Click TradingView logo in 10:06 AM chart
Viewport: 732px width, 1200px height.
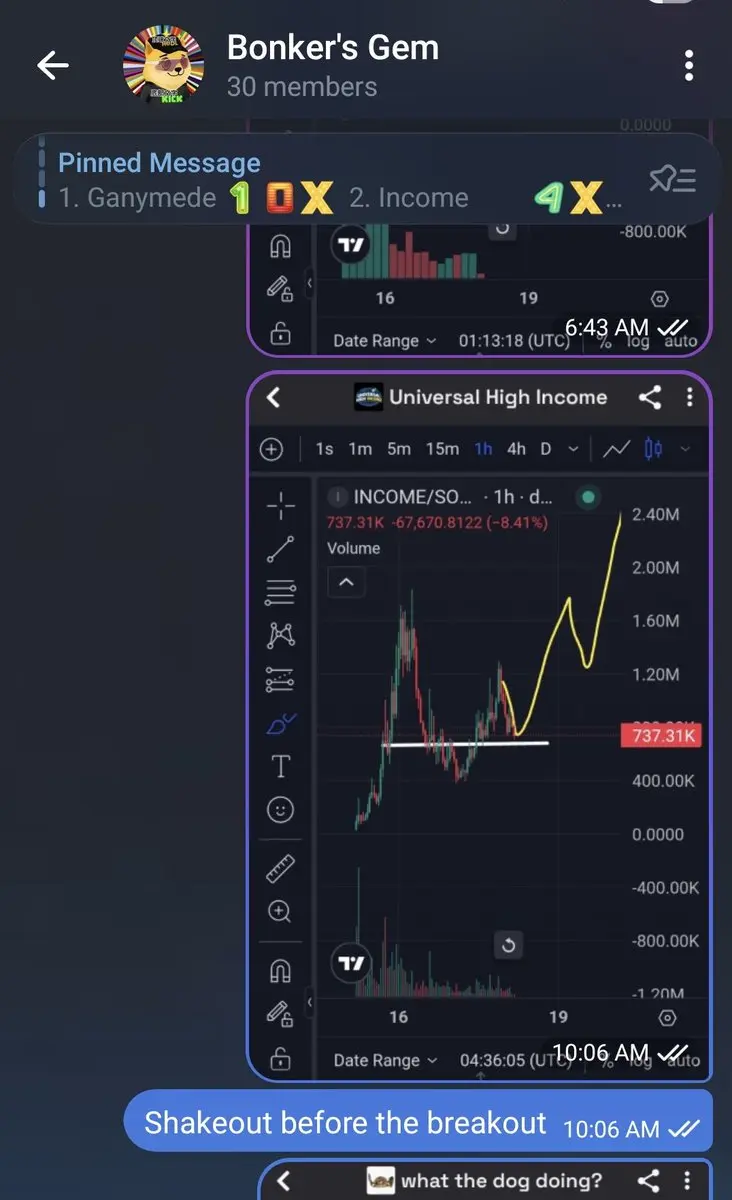click(351, 964)
